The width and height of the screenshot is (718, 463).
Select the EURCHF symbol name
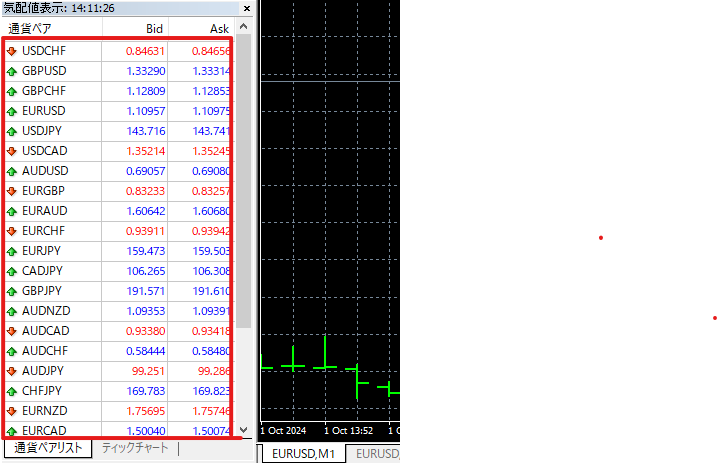coord(44,231)
